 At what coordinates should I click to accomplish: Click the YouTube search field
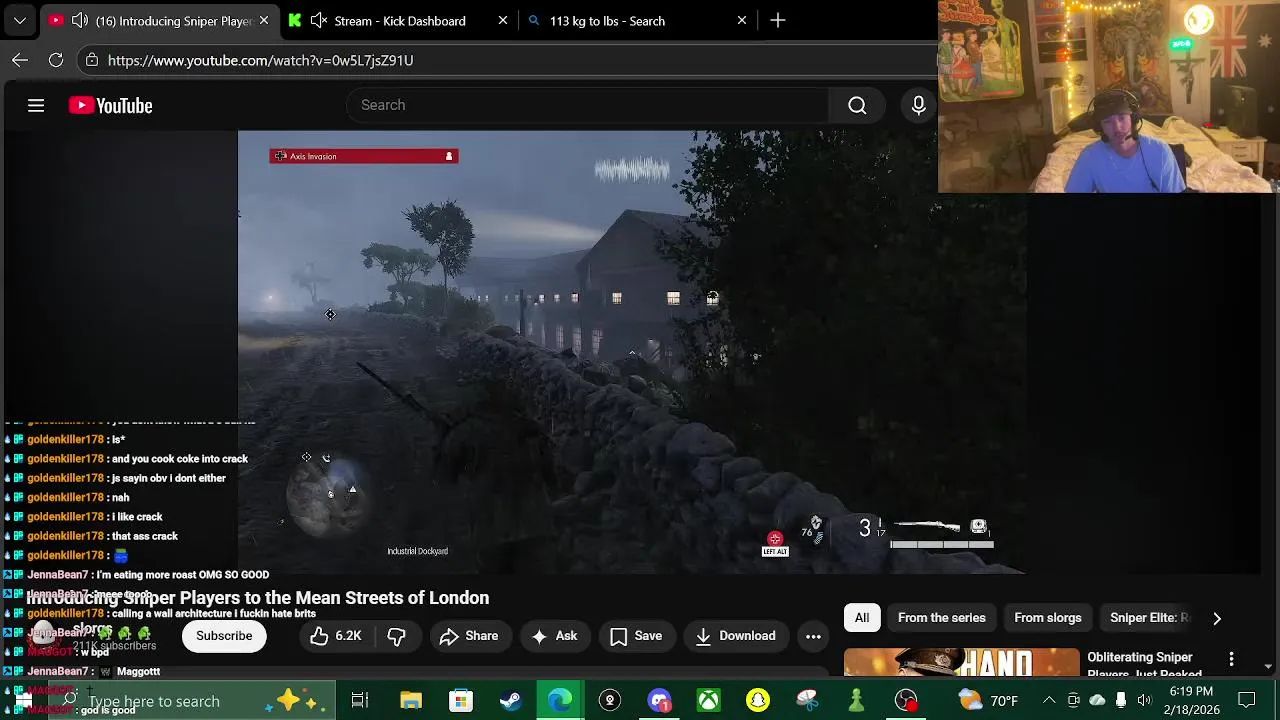(x=588, y=105)
